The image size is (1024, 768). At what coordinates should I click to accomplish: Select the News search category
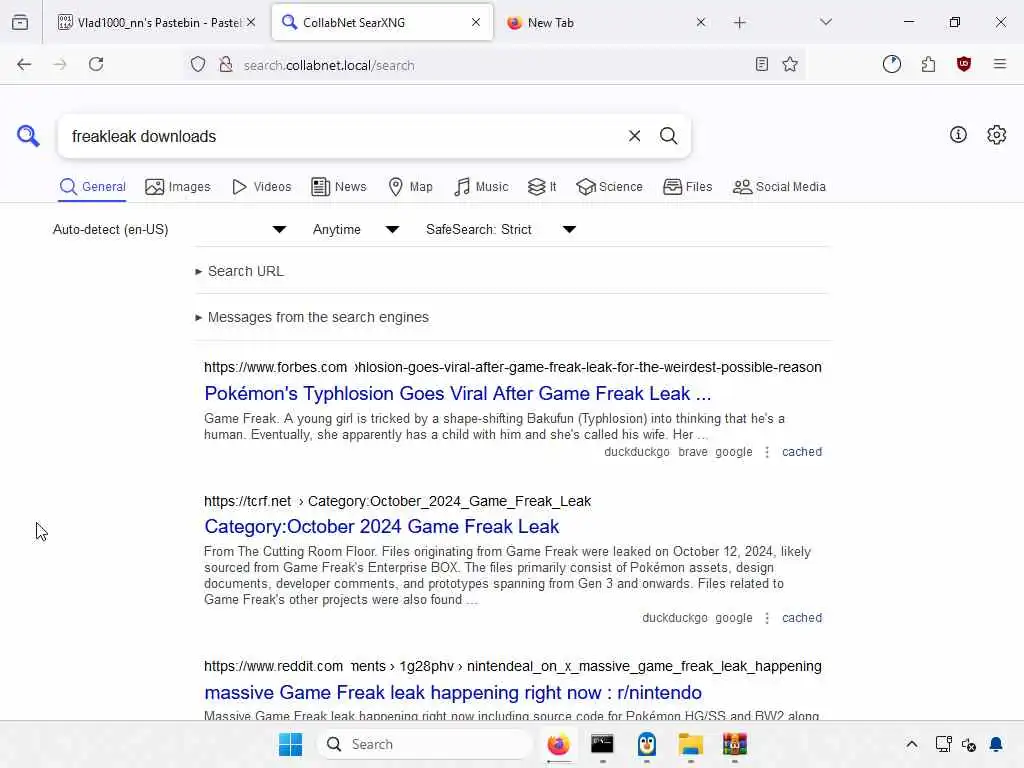pos(338,187)
